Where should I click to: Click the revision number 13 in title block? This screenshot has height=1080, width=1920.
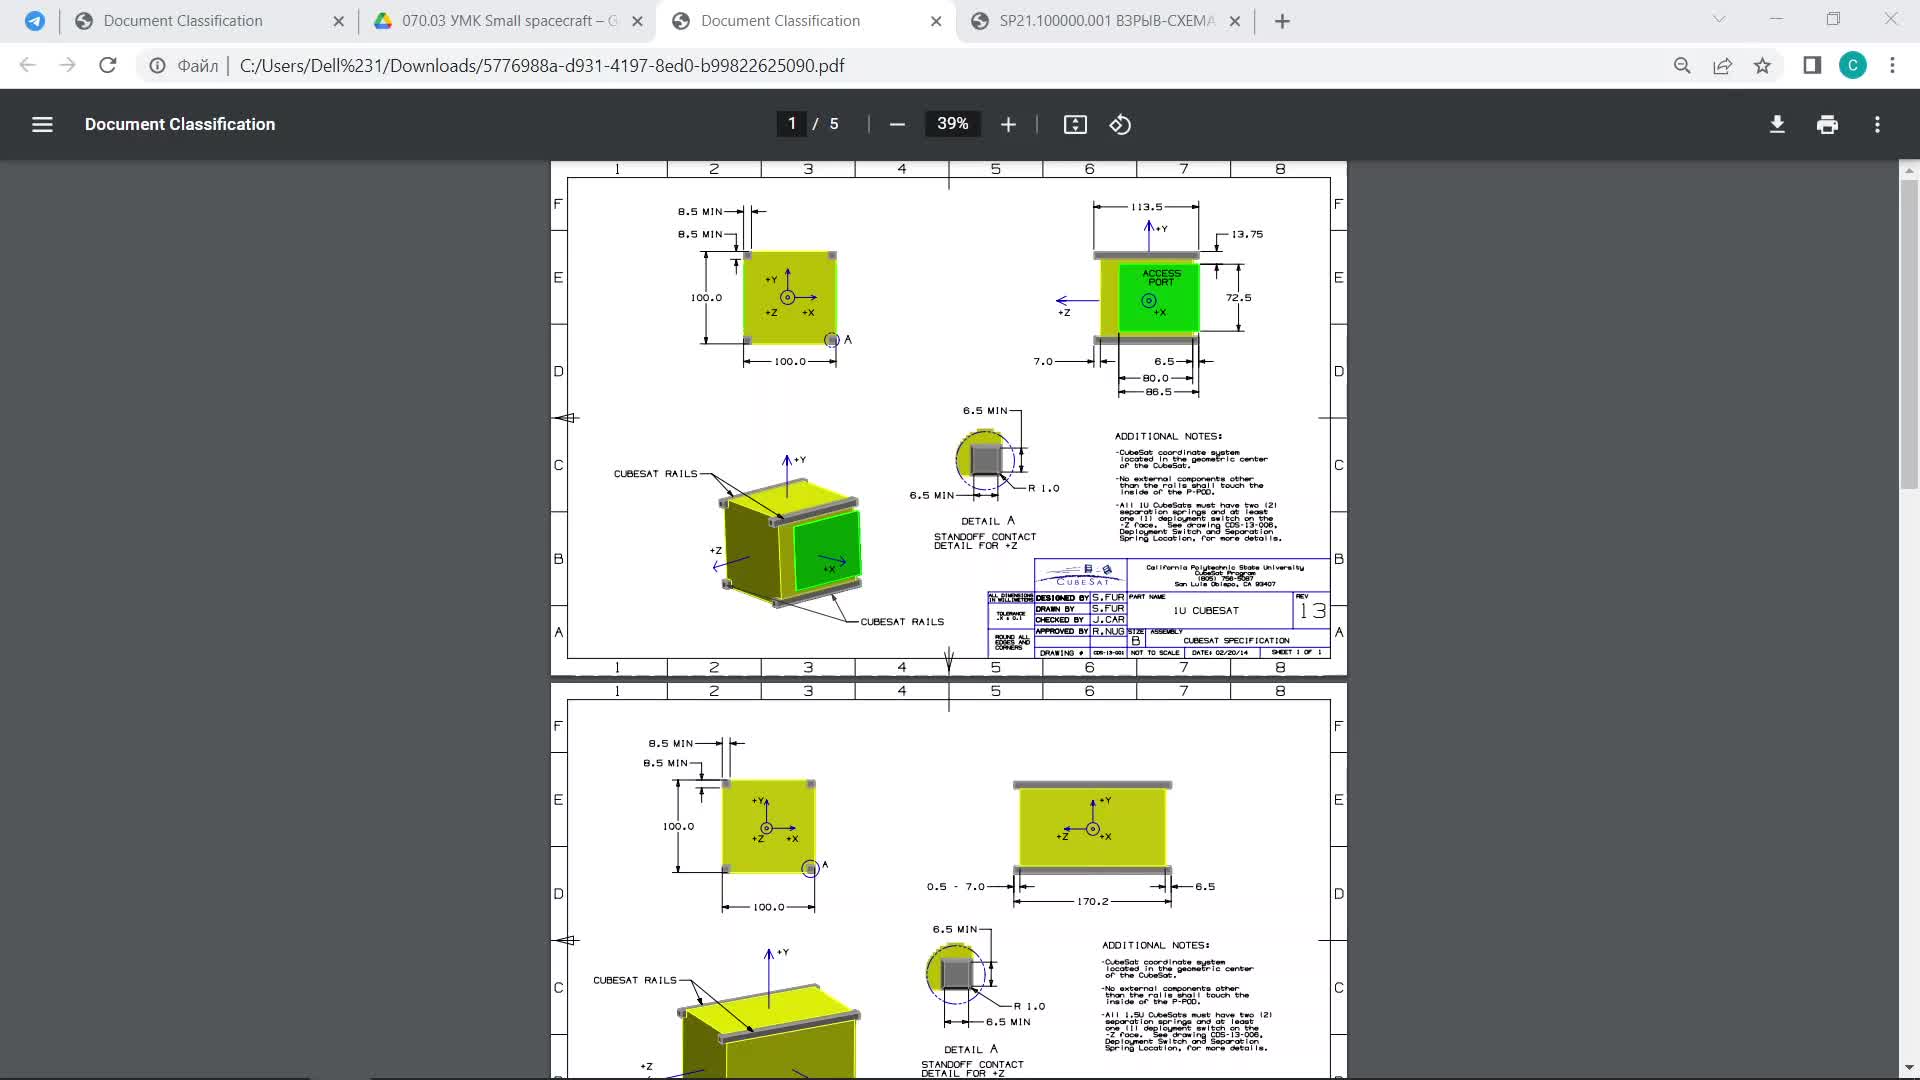(1312, 611)
